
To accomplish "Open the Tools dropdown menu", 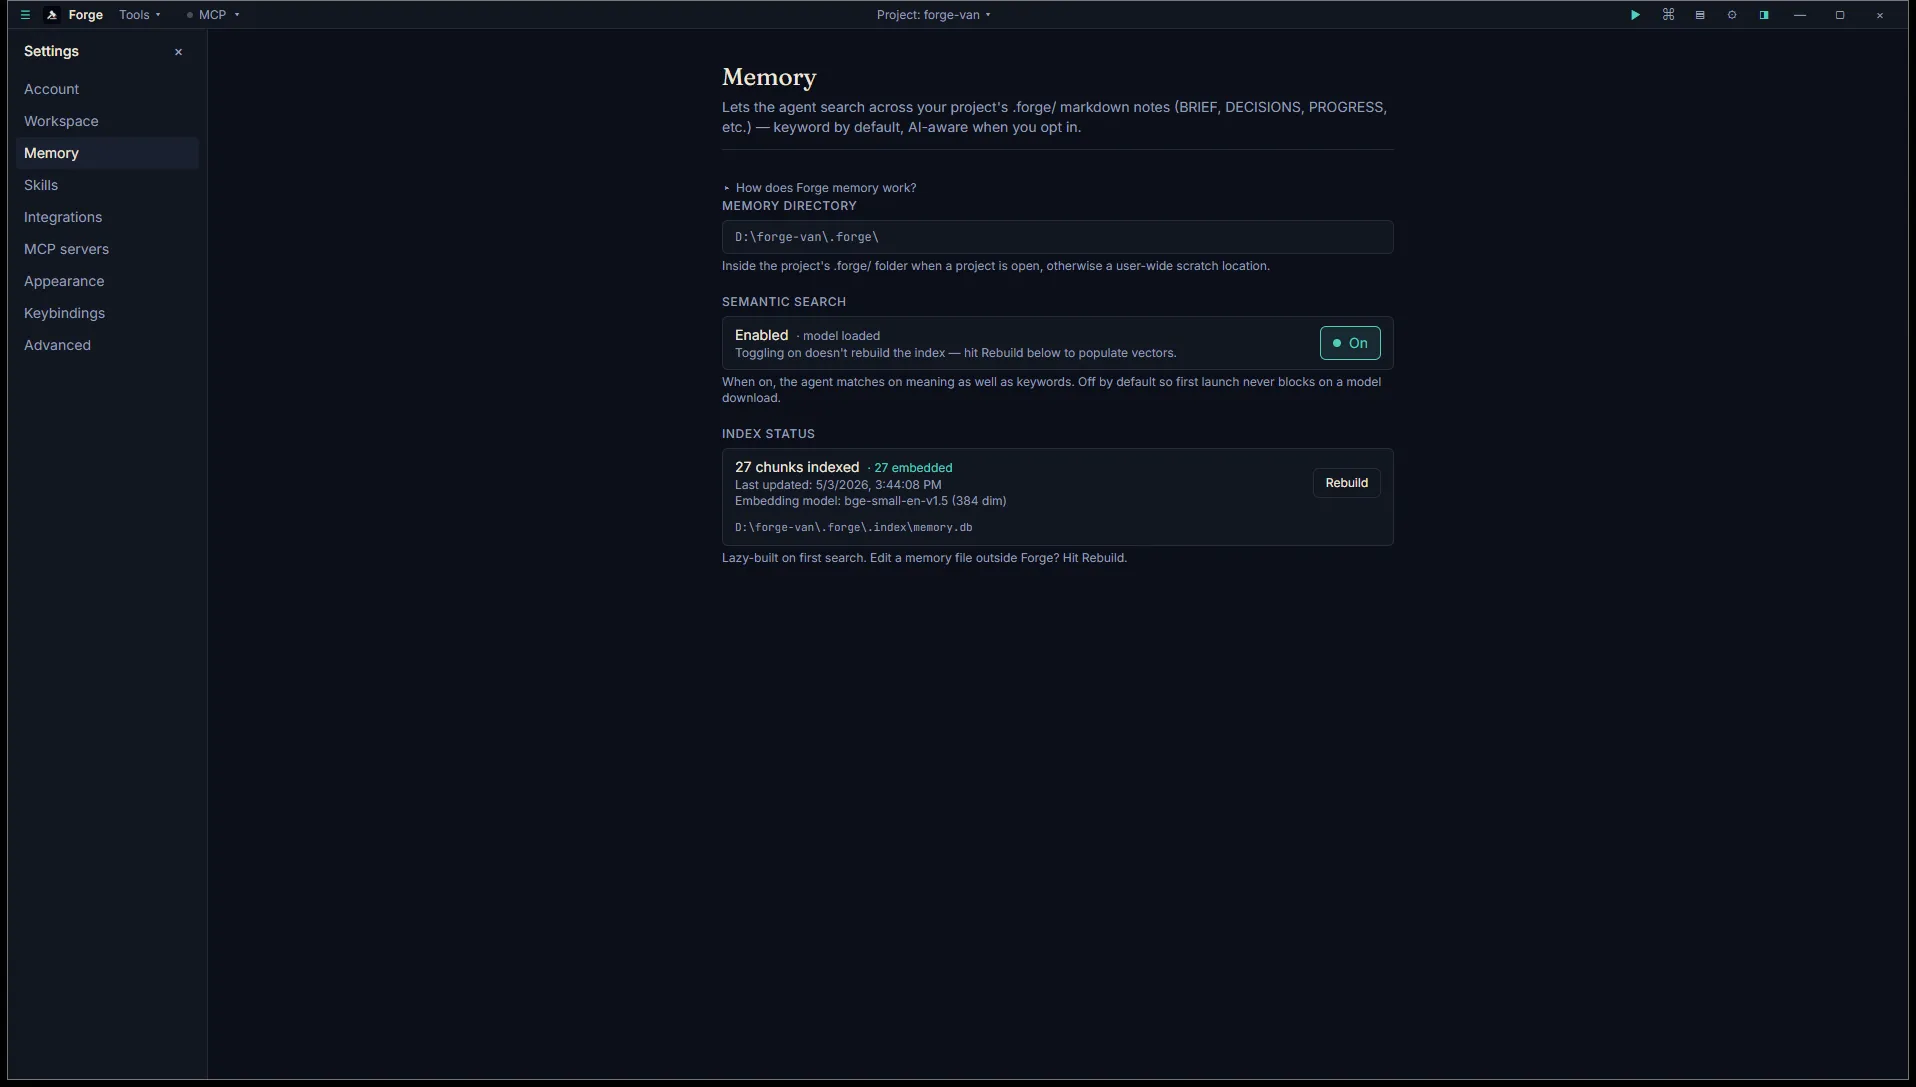I will click(140, 15).
